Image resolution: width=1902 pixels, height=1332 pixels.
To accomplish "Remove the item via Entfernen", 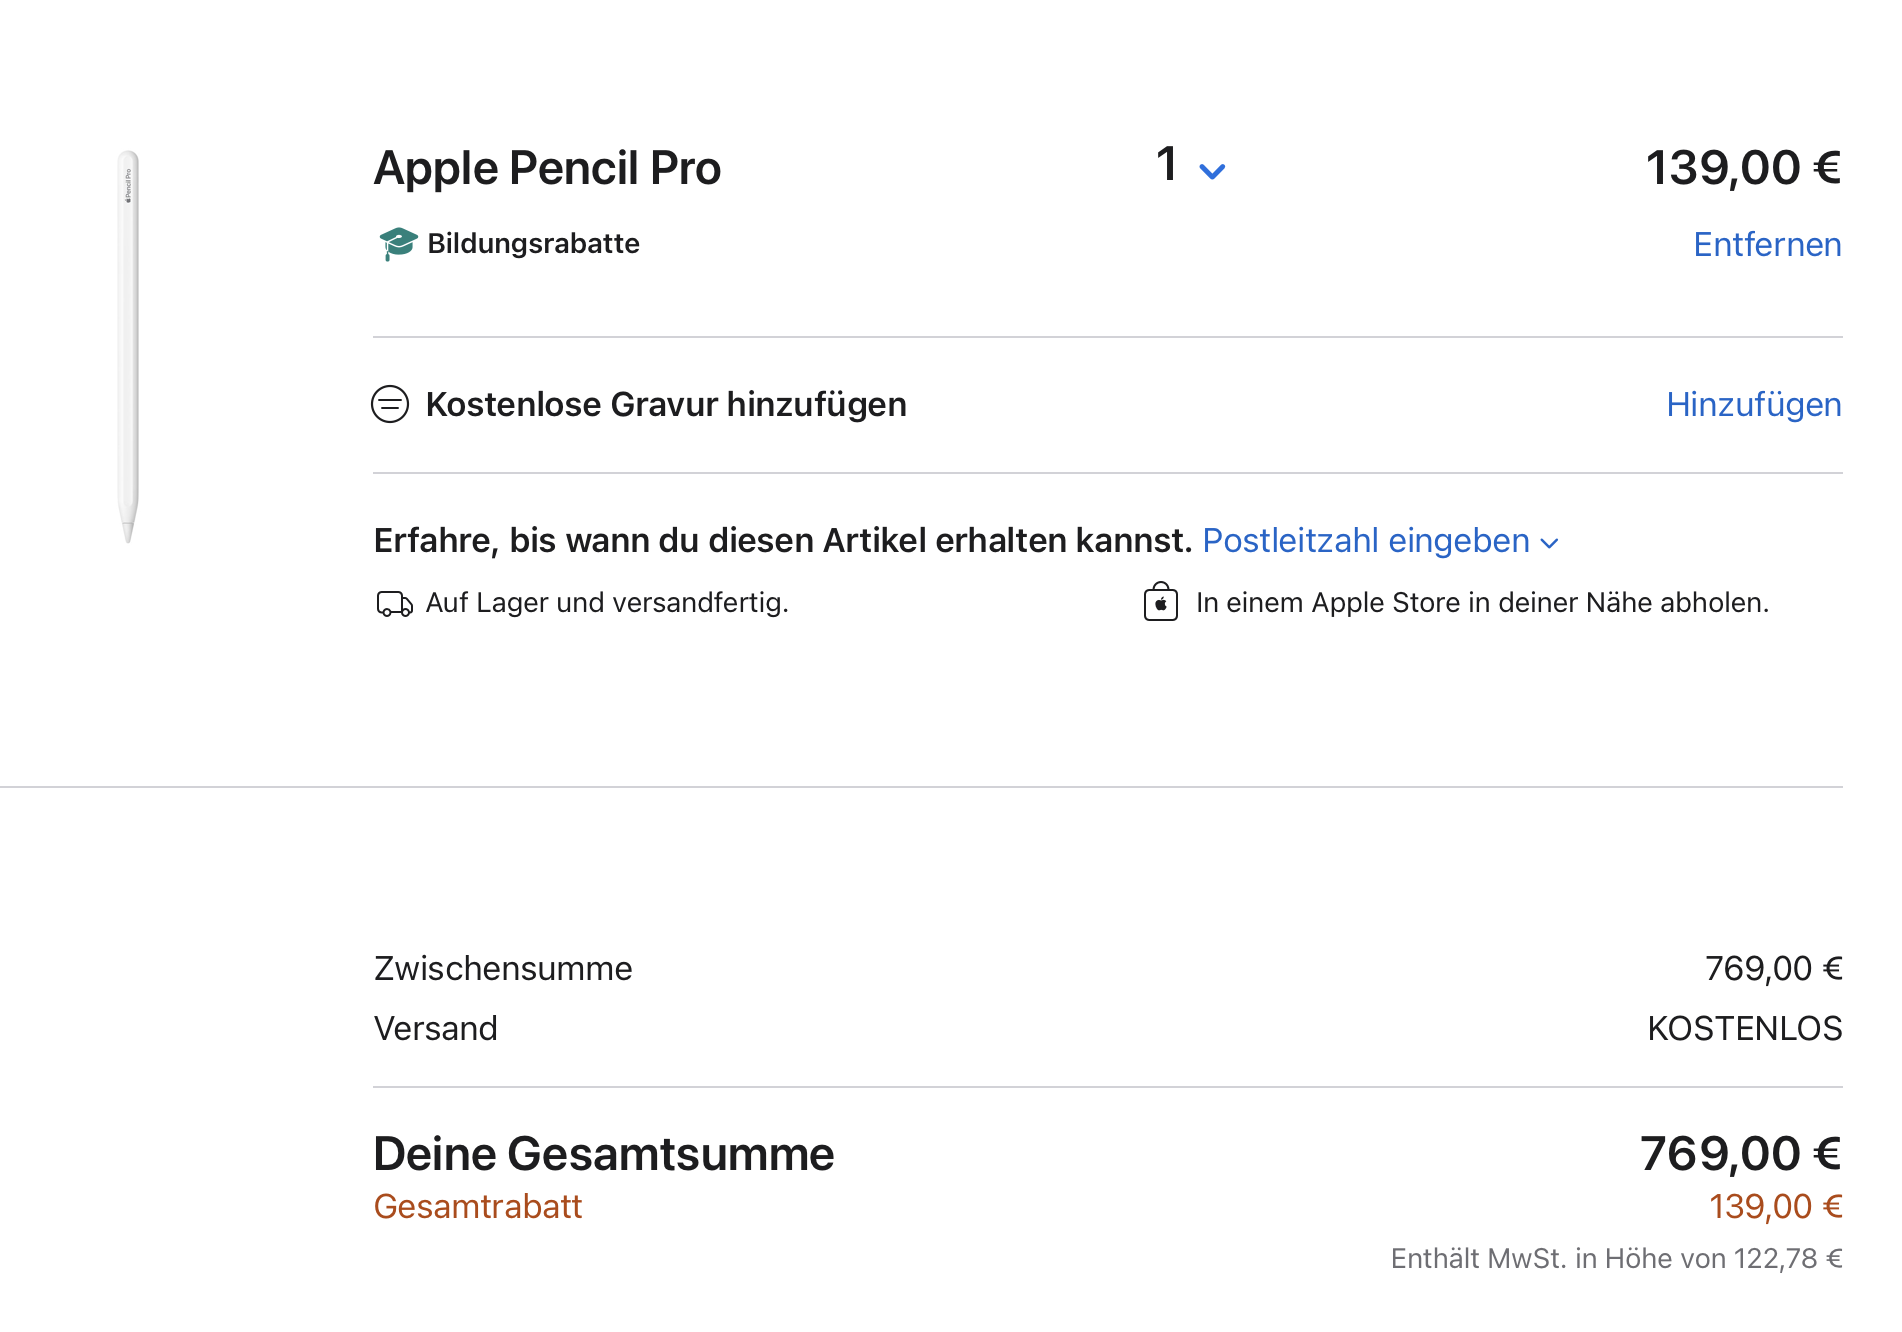I will pyautogui.click(x=1766, y=245).
